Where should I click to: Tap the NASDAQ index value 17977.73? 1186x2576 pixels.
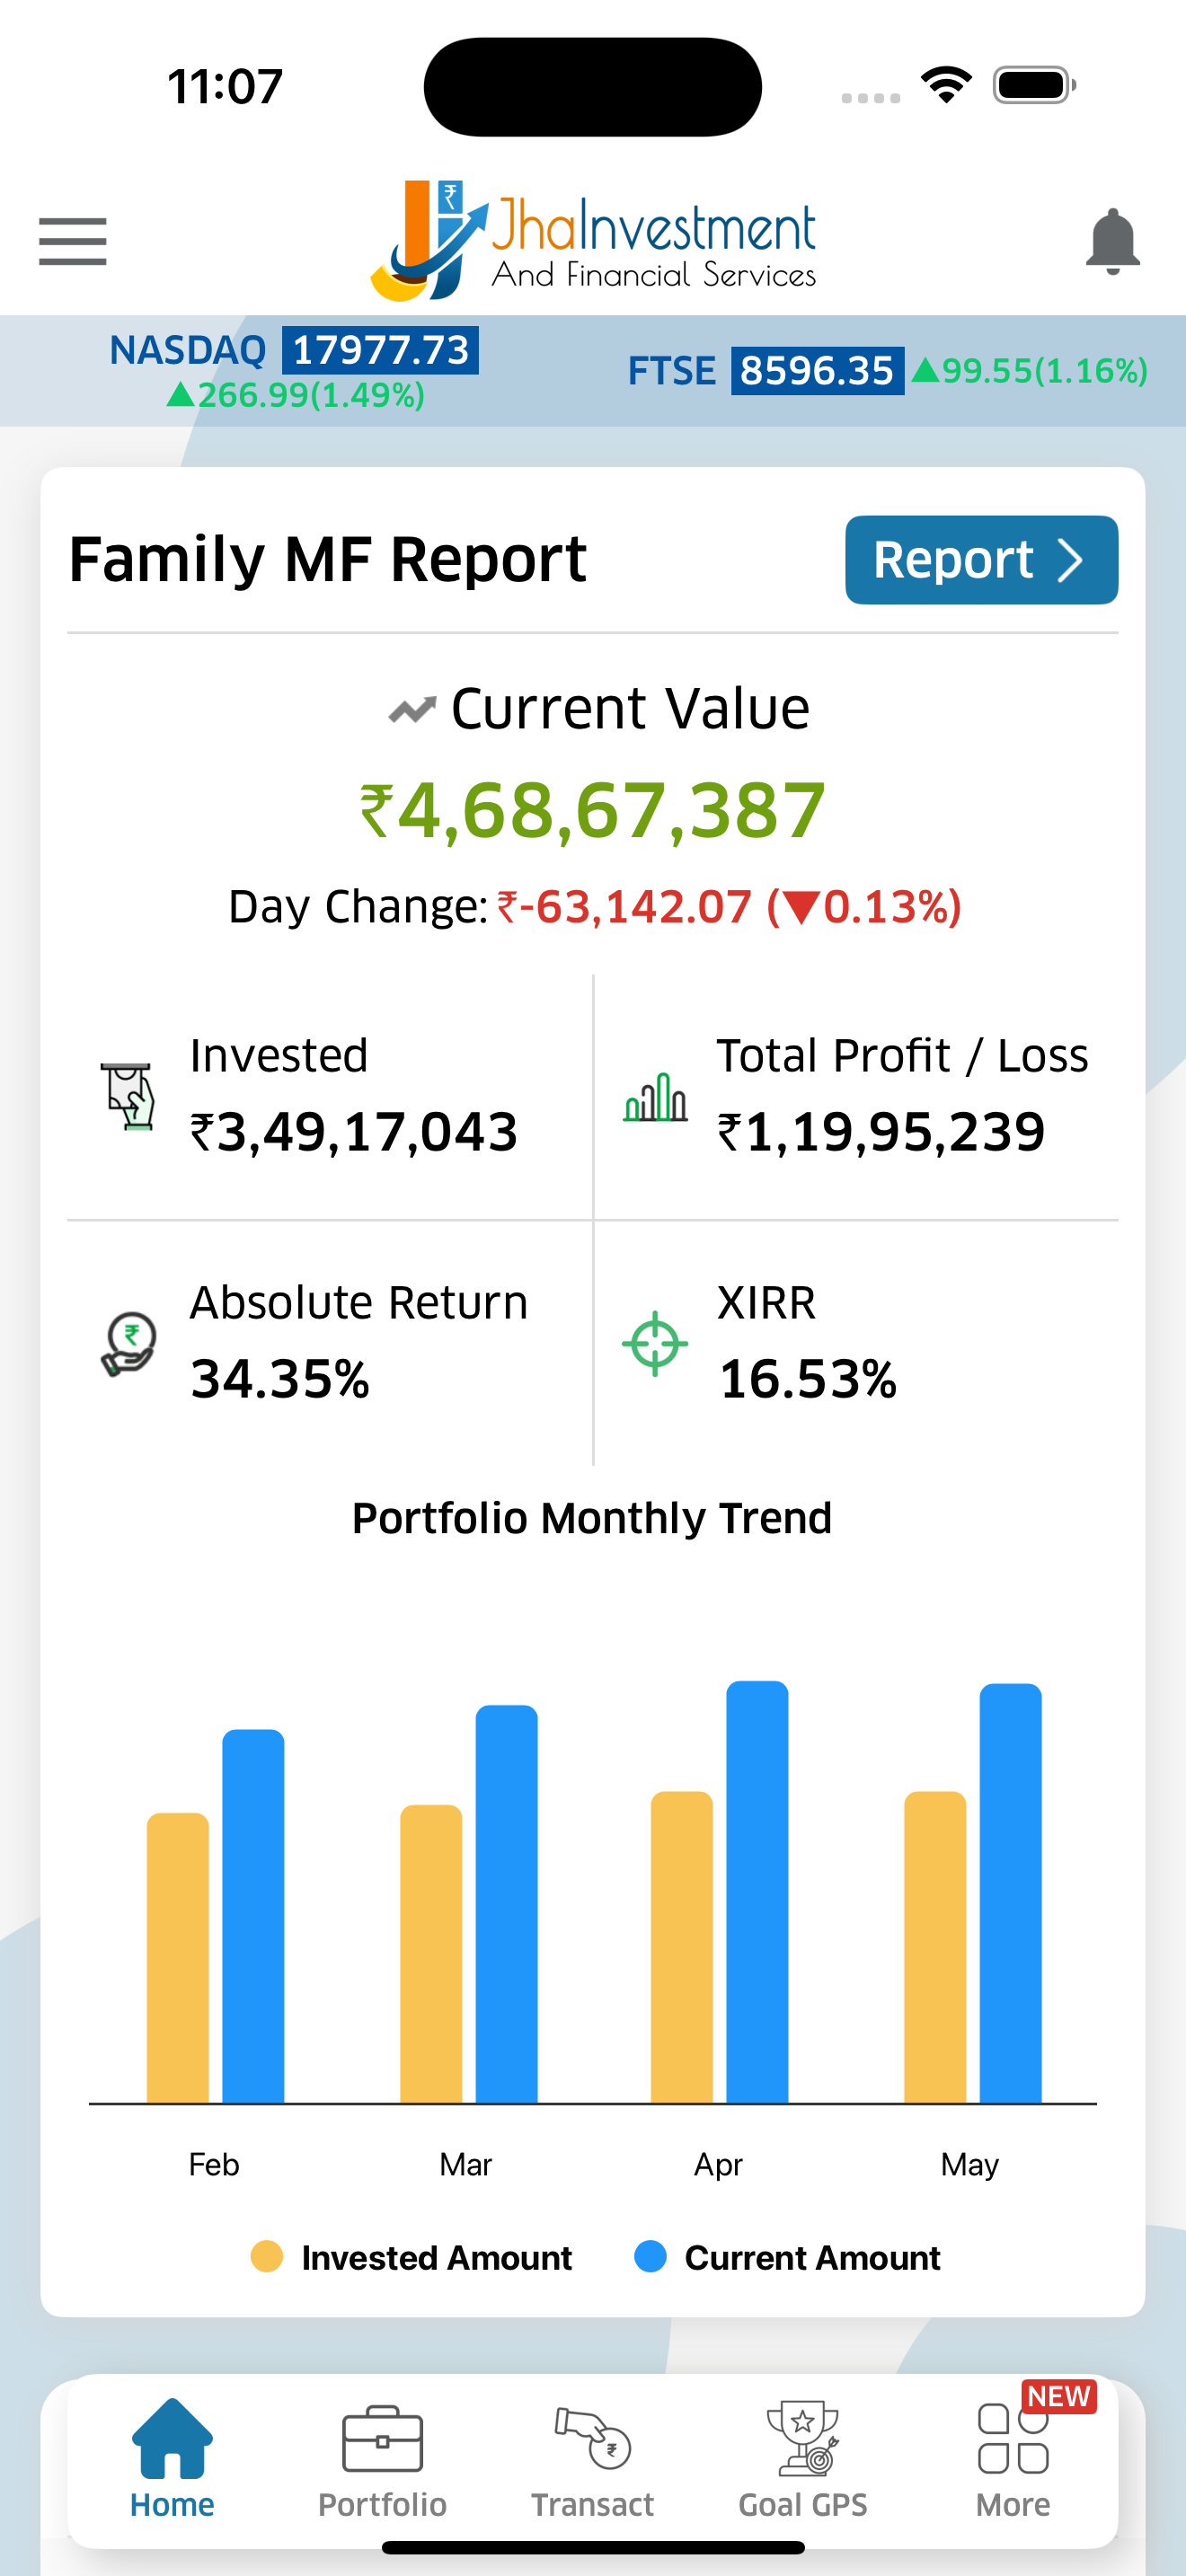coord(380,350)
